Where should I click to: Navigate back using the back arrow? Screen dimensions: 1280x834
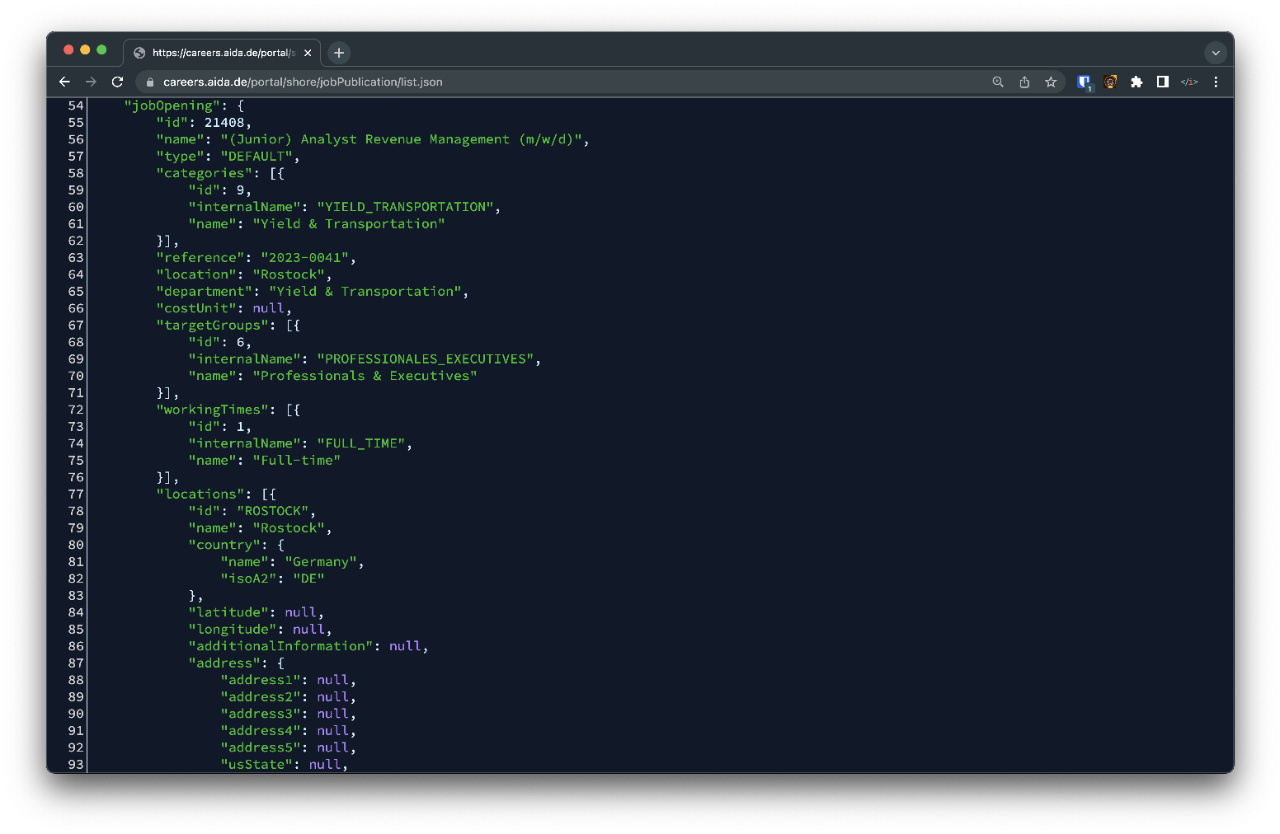click(64, 81)
